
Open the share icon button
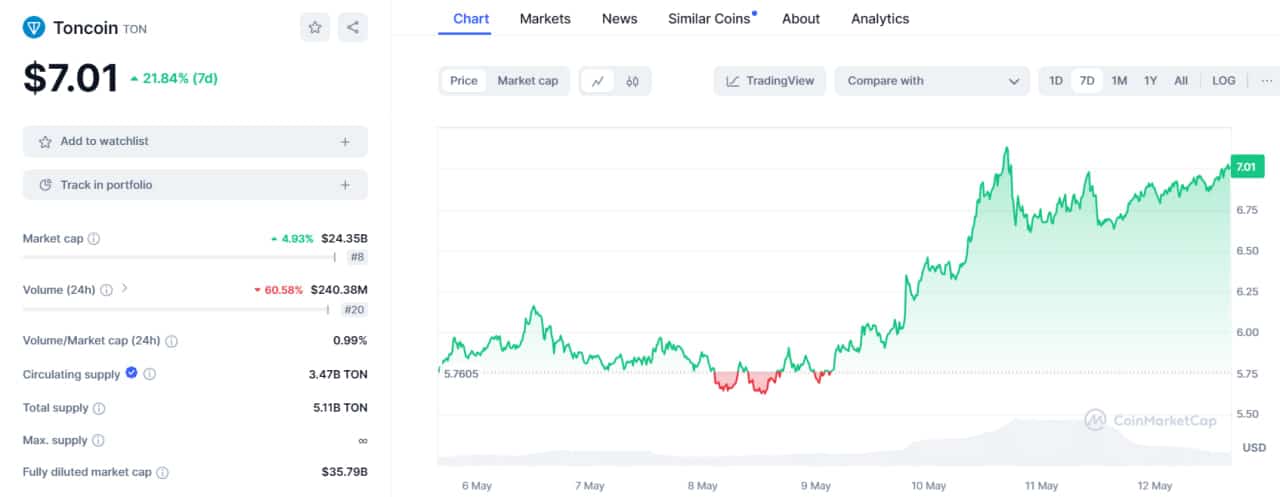tap(353, 28)
